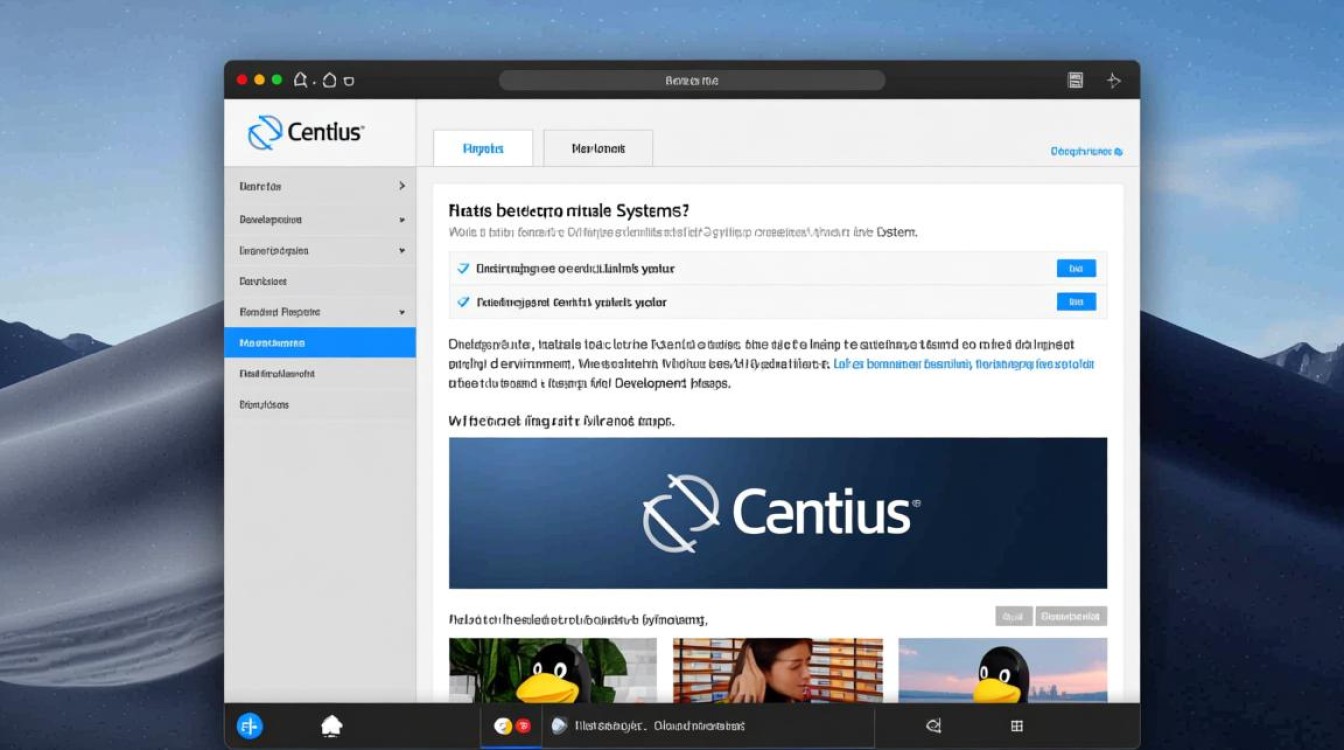Toggle the checkmark on the first list row

point(463,268)
